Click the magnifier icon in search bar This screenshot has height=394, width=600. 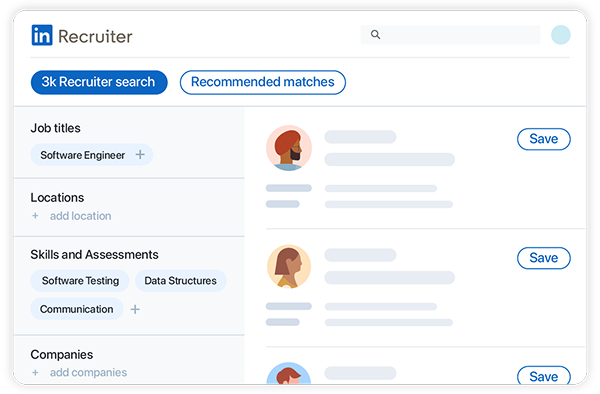click(375, 34)
